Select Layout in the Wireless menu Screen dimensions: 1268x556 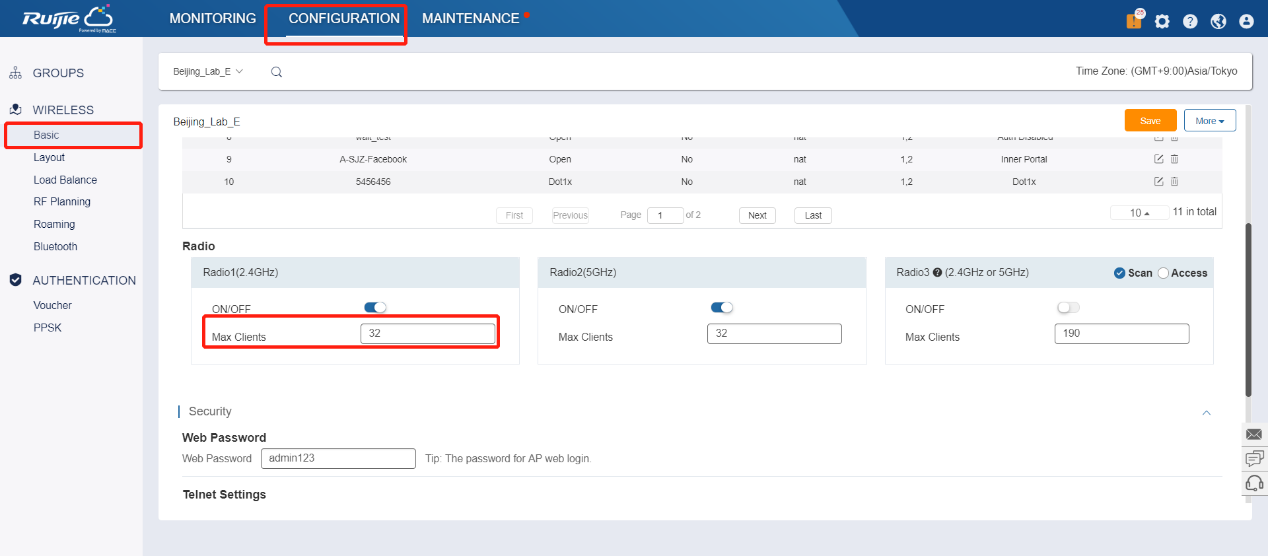click(x=49, y=157)
